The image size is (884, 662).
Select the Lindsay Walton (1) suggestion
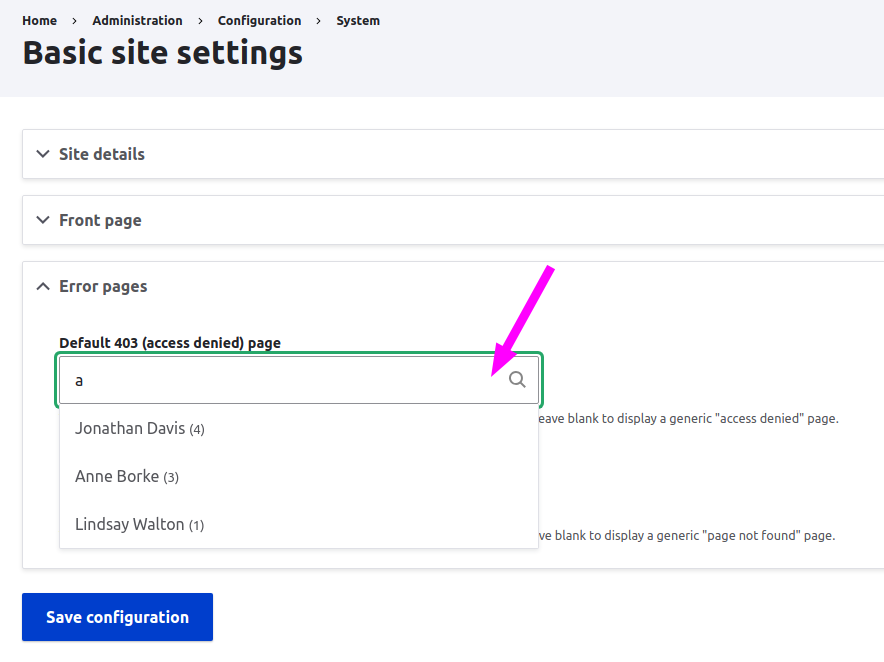[x=299, y=524]
